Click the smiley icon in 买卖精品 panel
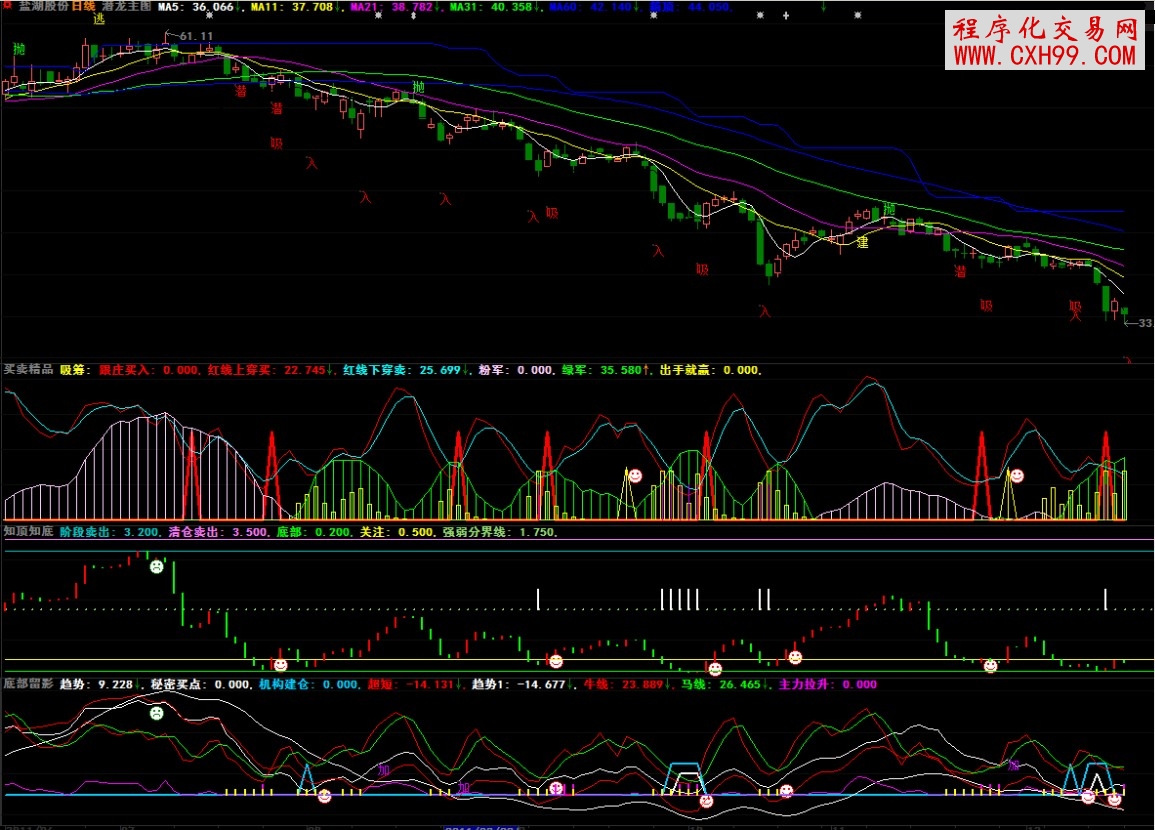Screen dimensions: 1155x830 pyautogui.click(x=632, y=474)
